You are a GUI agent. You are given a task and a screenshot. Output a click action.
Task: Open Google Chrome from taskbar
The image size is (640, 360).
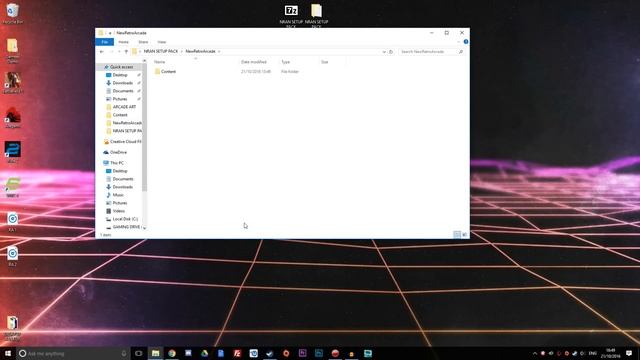(x=172, y=353)
